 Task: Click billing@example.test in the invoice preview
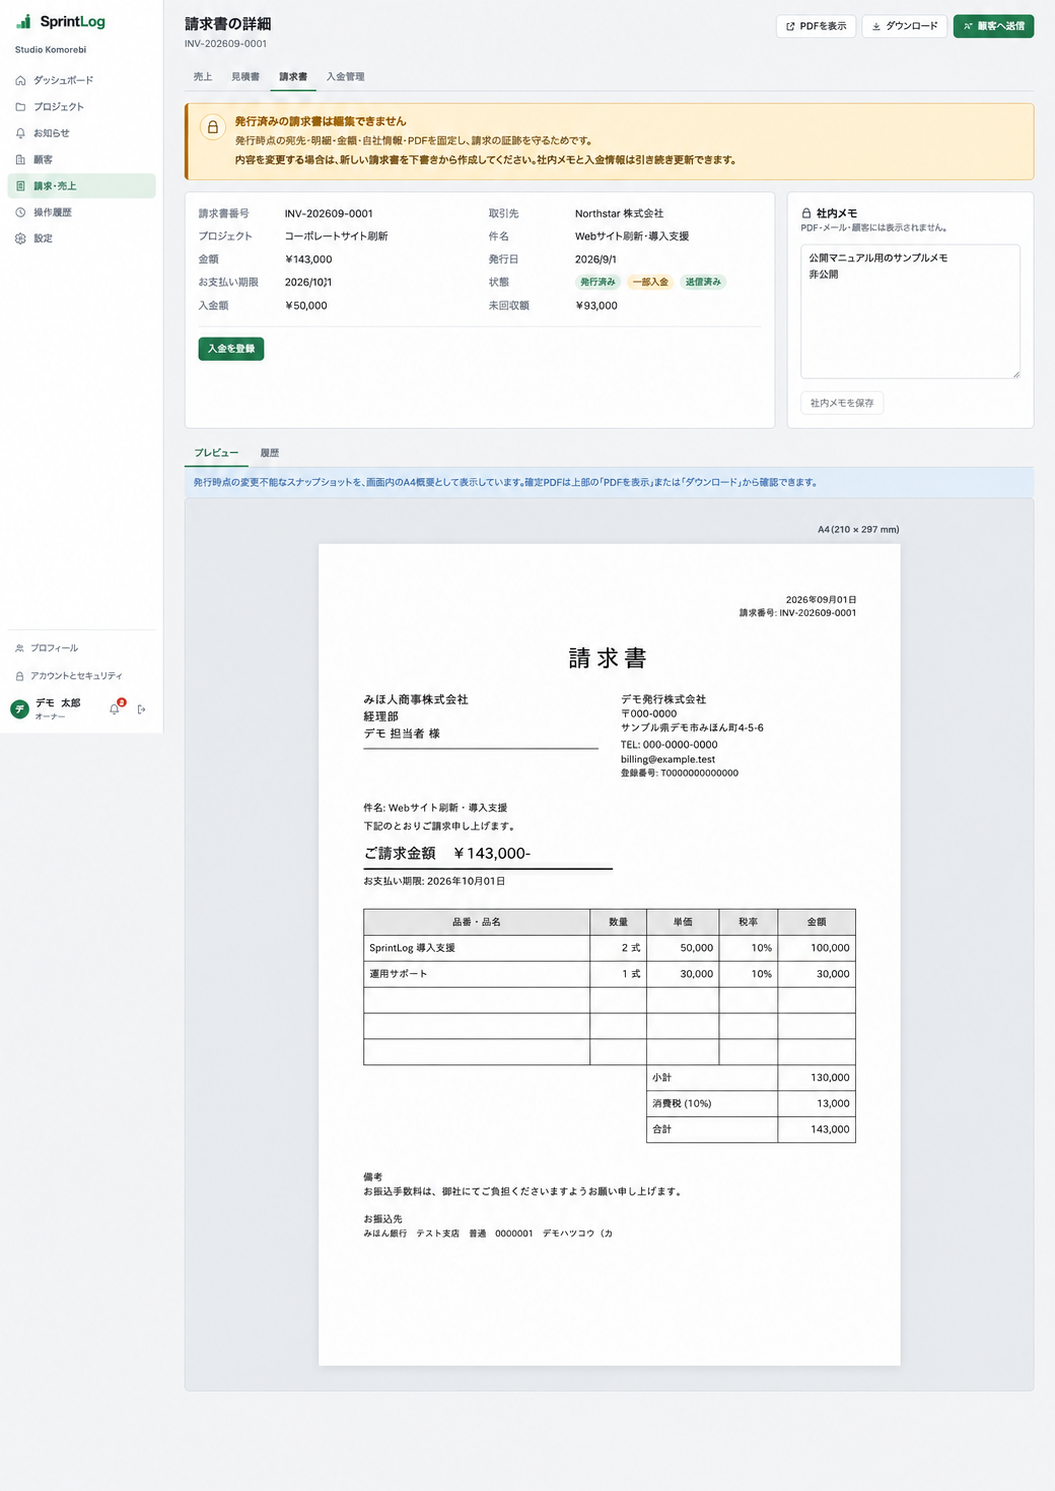click(668, 759)
